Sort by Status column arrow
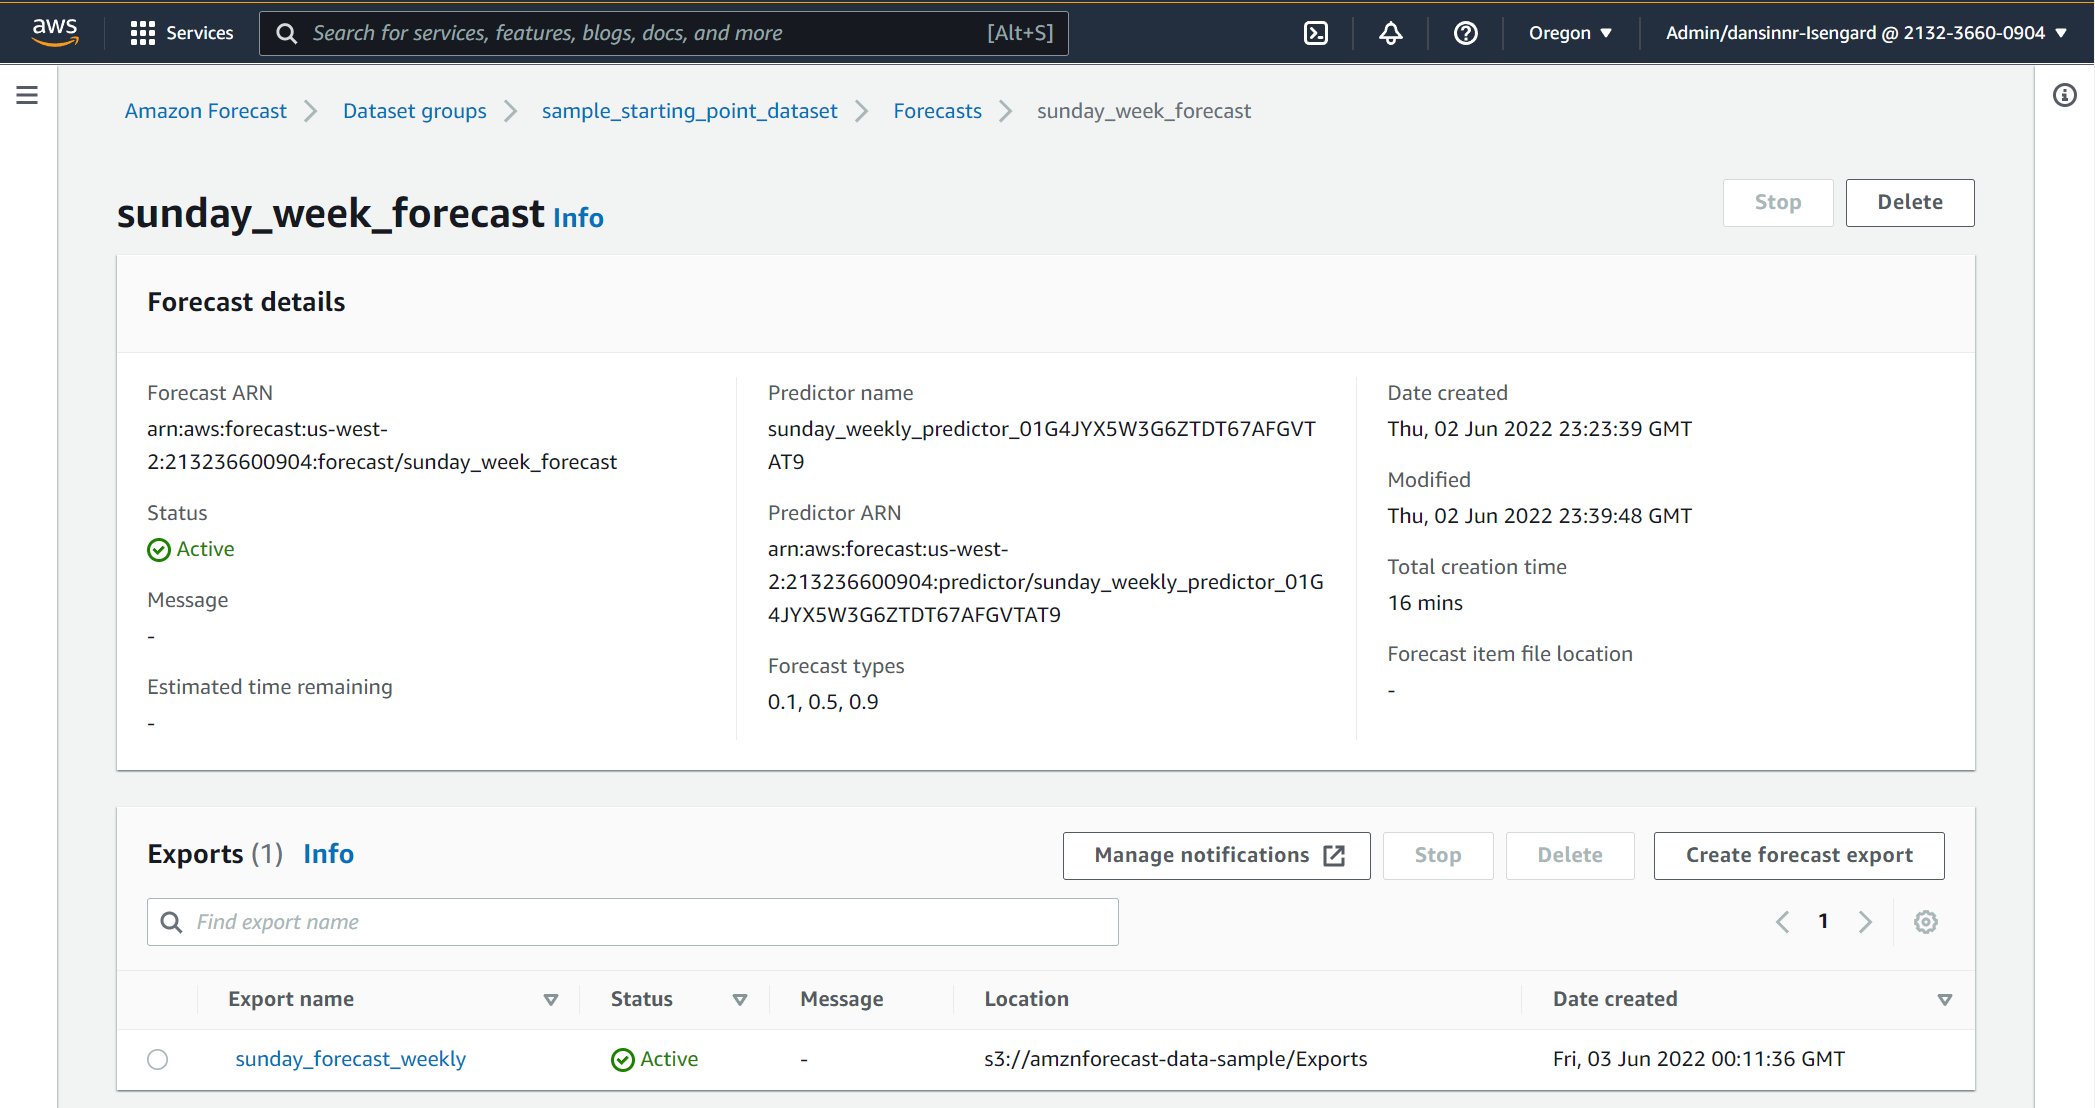 tap(740, 1000)
